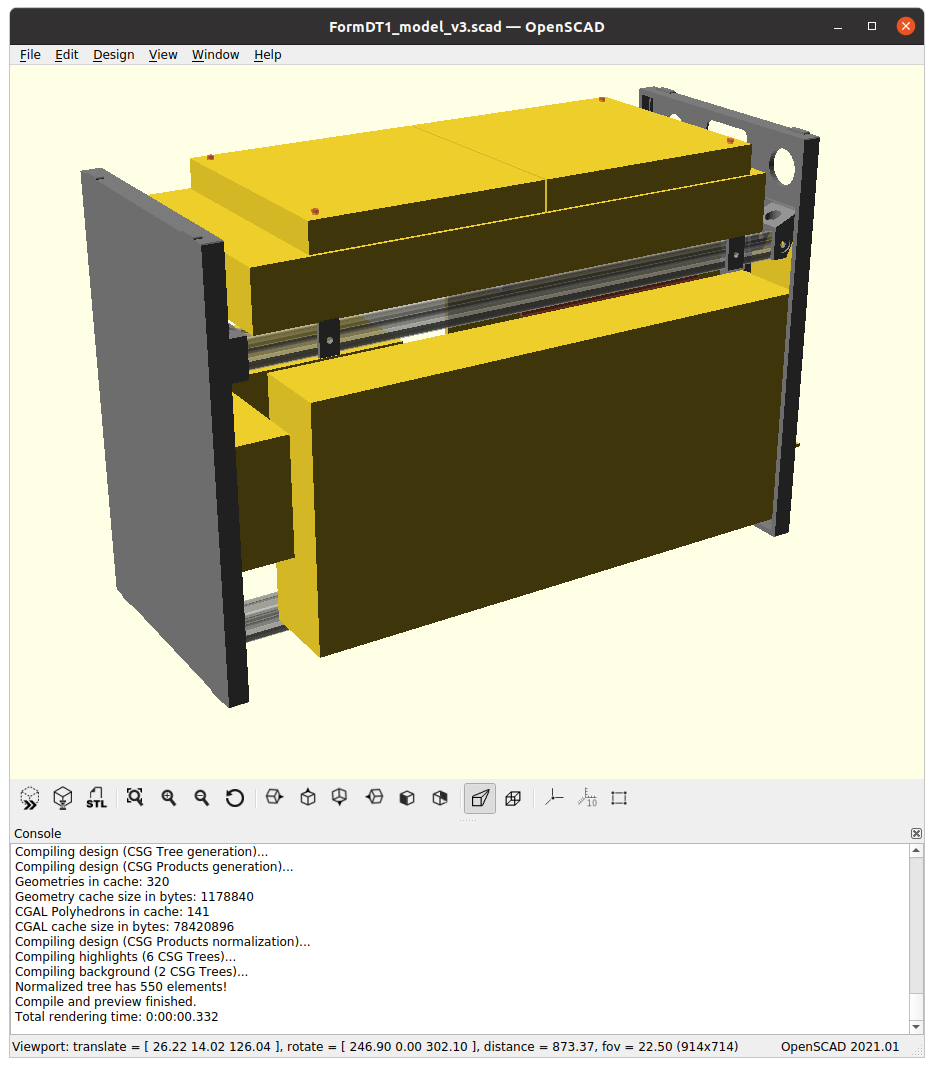Click 'OpenSCAD 2021.01' version label
Image resolution: width=934 pixels, height=1067 pixels.
(x=840, y=1047)
